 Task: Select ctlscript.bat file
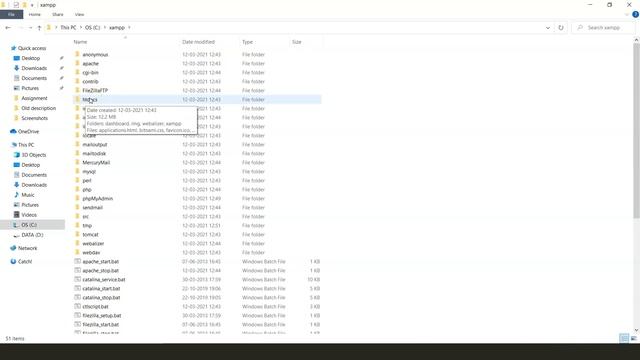click(x=96, y=306)
